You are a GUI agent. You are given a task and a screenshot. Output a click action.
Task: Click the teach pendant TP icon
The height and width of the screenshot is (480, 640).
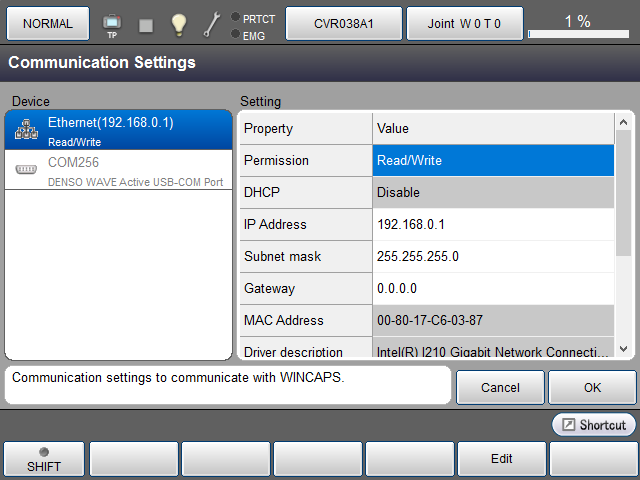(111, 23)
